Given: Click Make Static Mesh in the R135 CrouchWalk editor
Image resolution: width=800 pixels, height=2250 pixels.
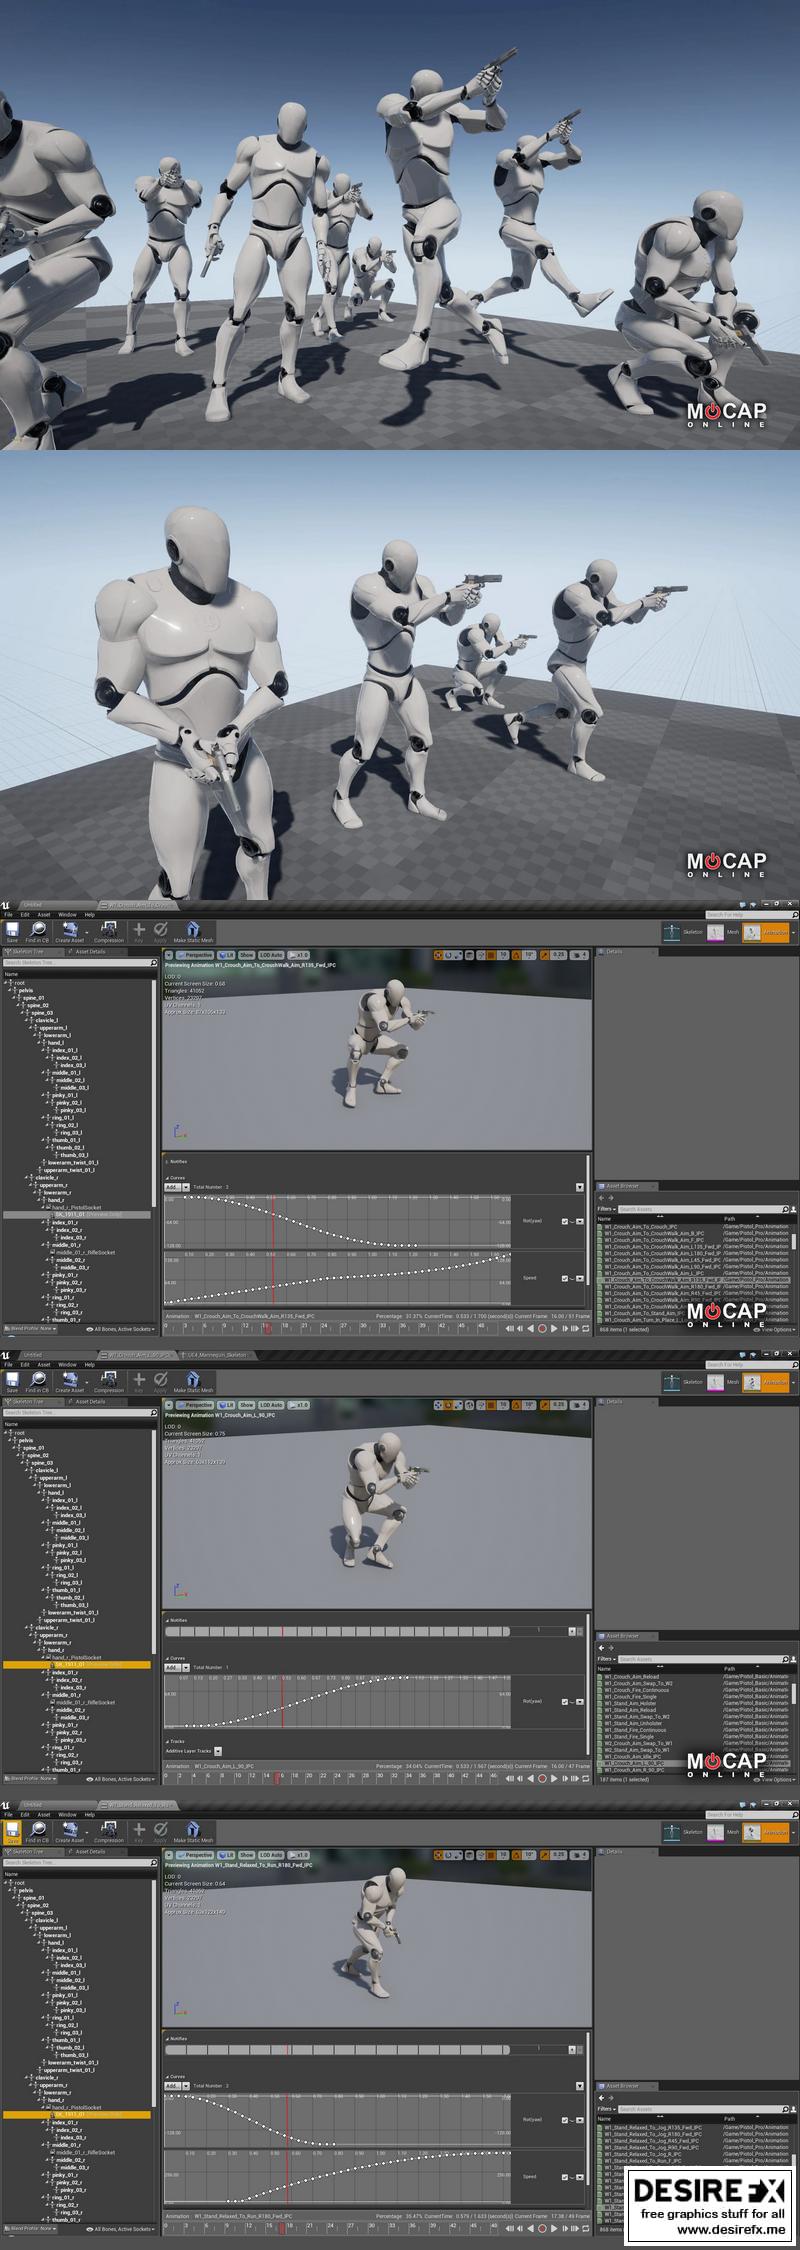Looking at the screenshot, I should pos(193,933).
